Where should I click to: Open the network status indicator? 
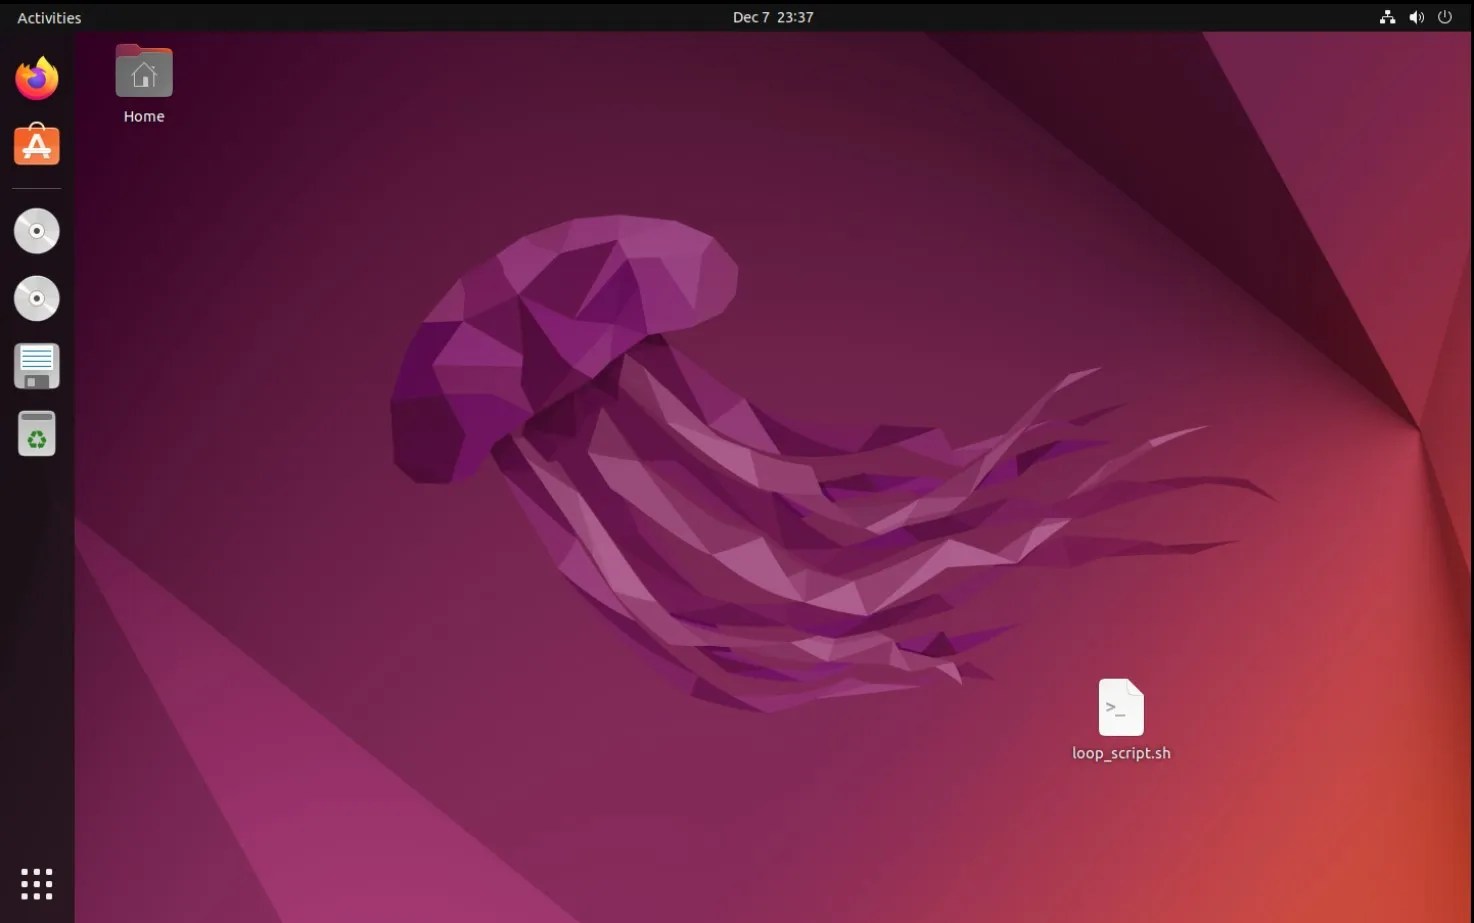tap(1387, 17)
